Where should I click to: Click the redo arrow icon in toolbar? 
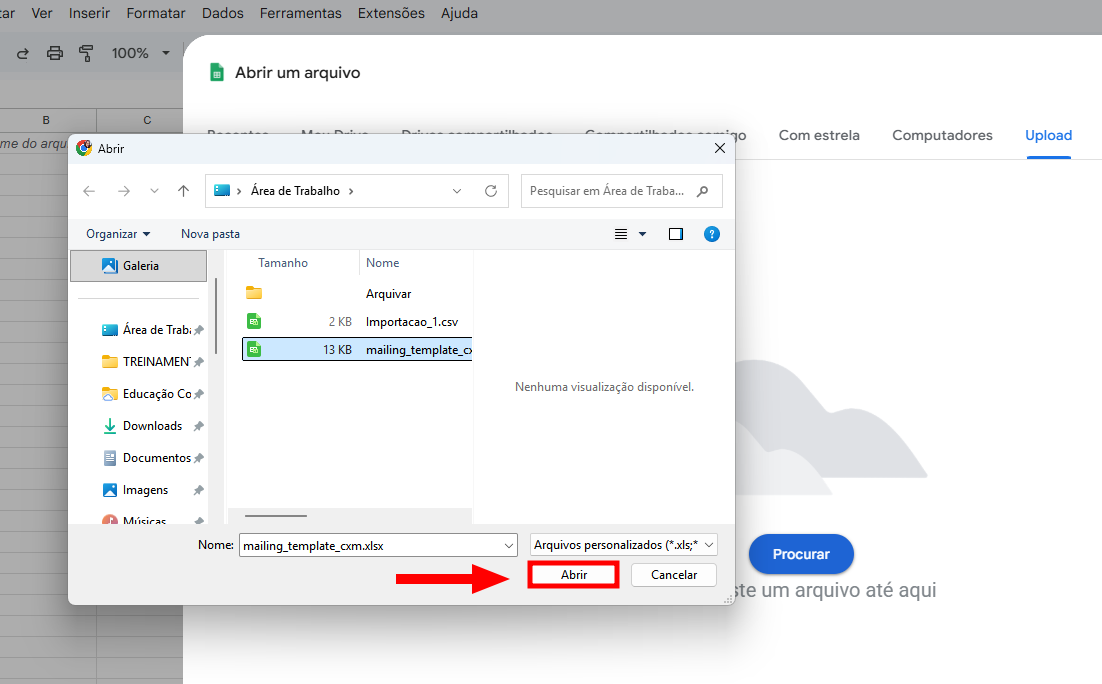tap(23, 53)
